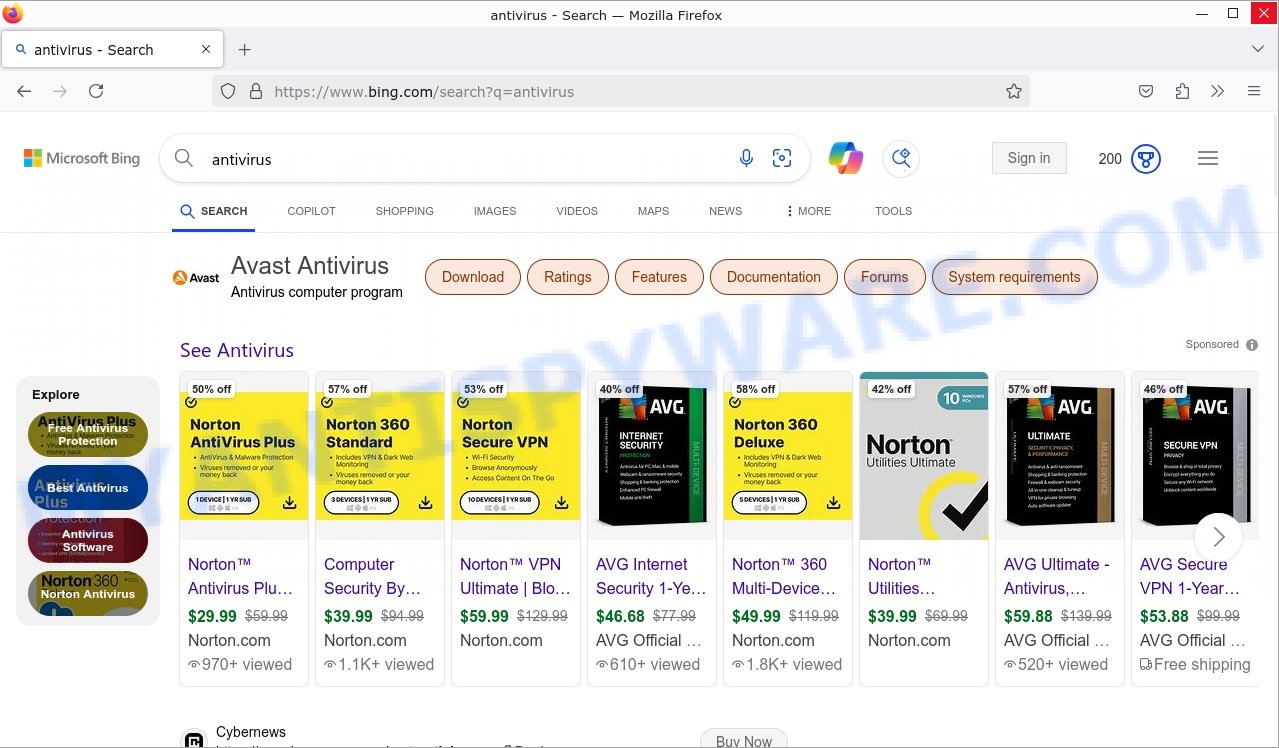Click the forward navigation arrow

[x=60, y=91]
